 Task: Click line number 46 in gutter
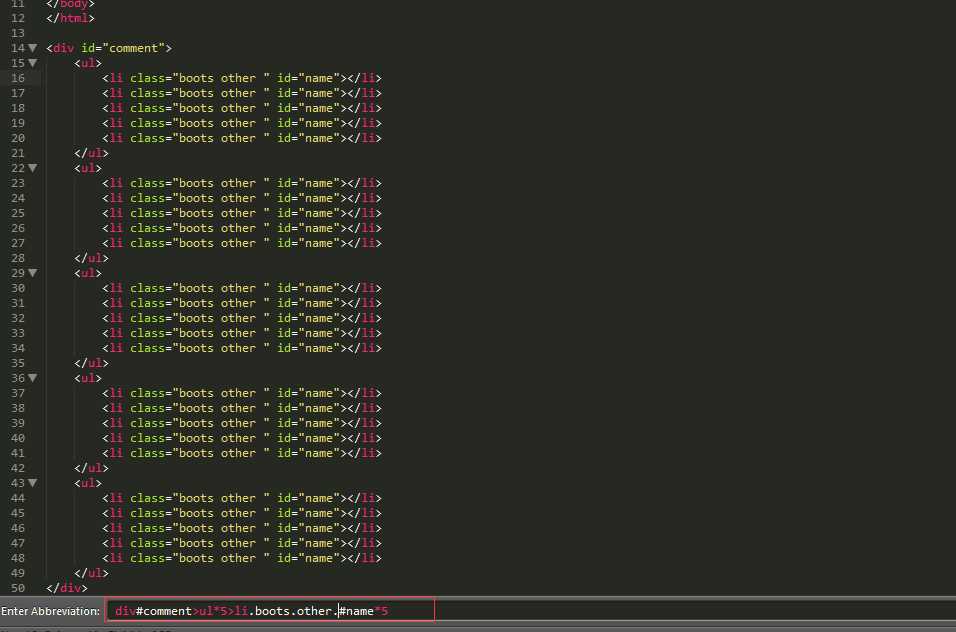18,528
